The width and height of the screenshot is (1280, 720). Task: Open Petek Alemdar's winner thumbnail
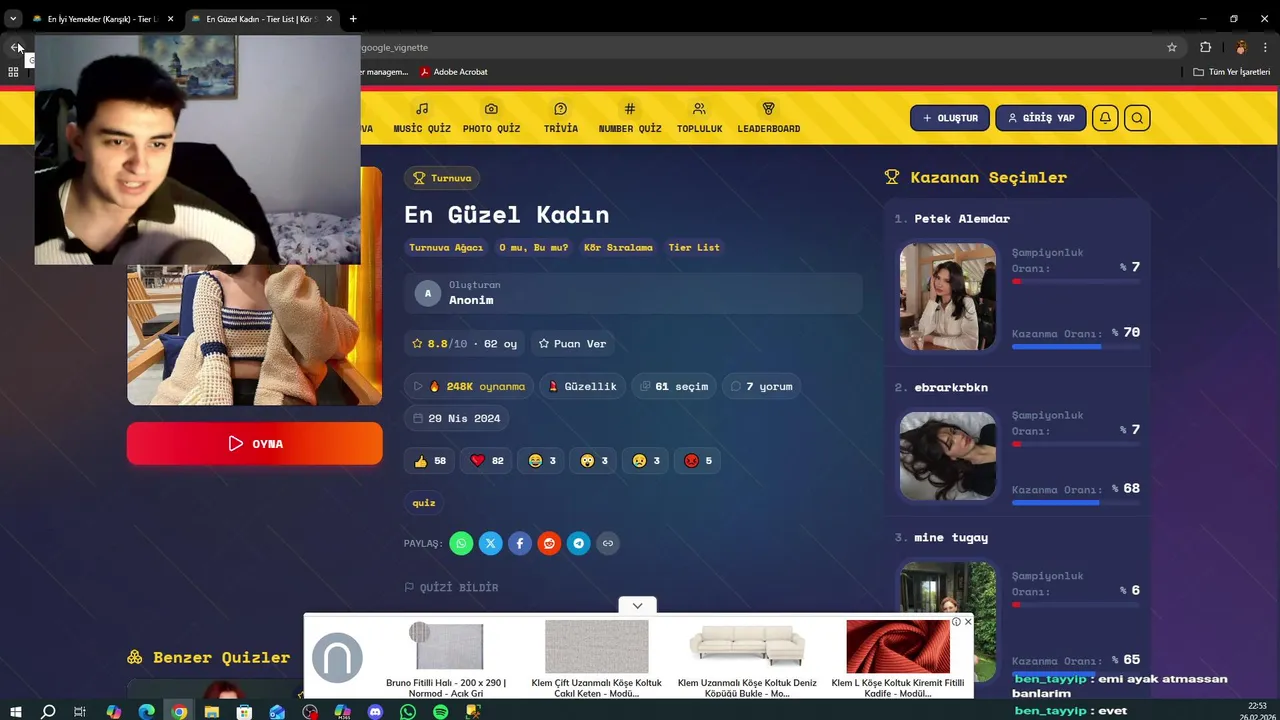tap(947, 297)
